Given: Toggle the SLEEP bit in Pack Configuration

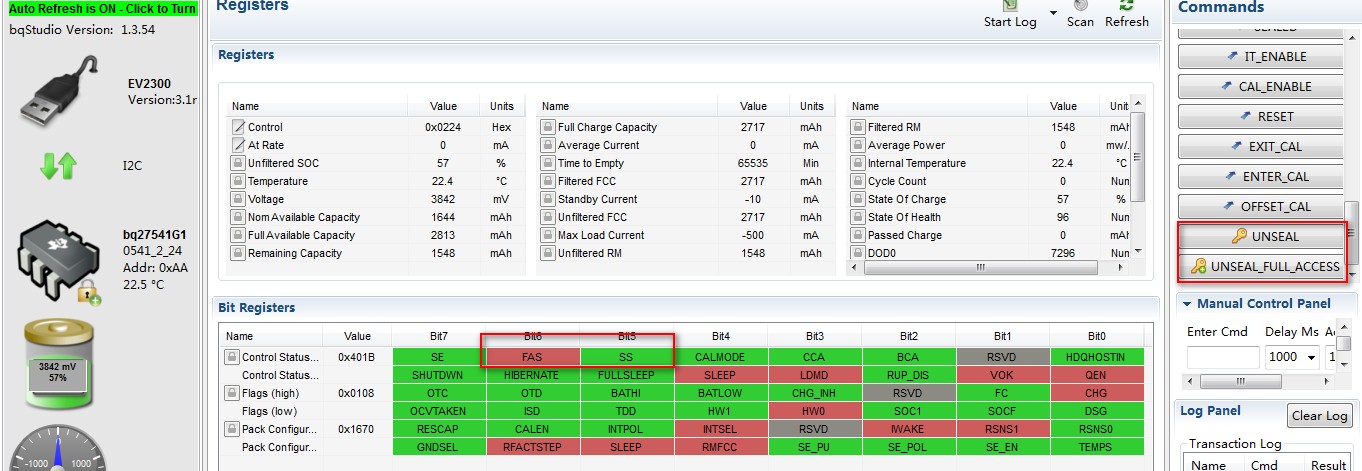Looking at the screenshot, I should (x=626, y=447).
